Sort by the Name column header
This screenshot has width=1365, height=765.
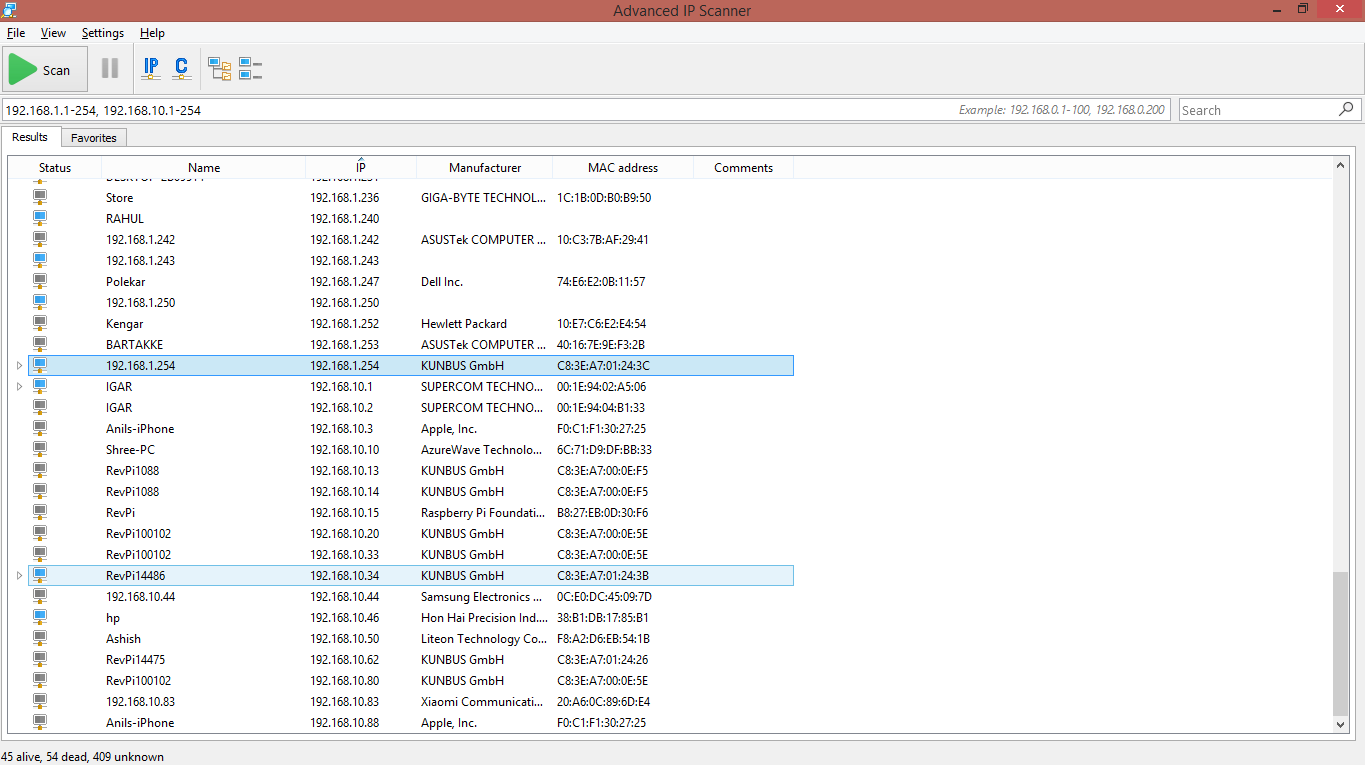(204, 168)
